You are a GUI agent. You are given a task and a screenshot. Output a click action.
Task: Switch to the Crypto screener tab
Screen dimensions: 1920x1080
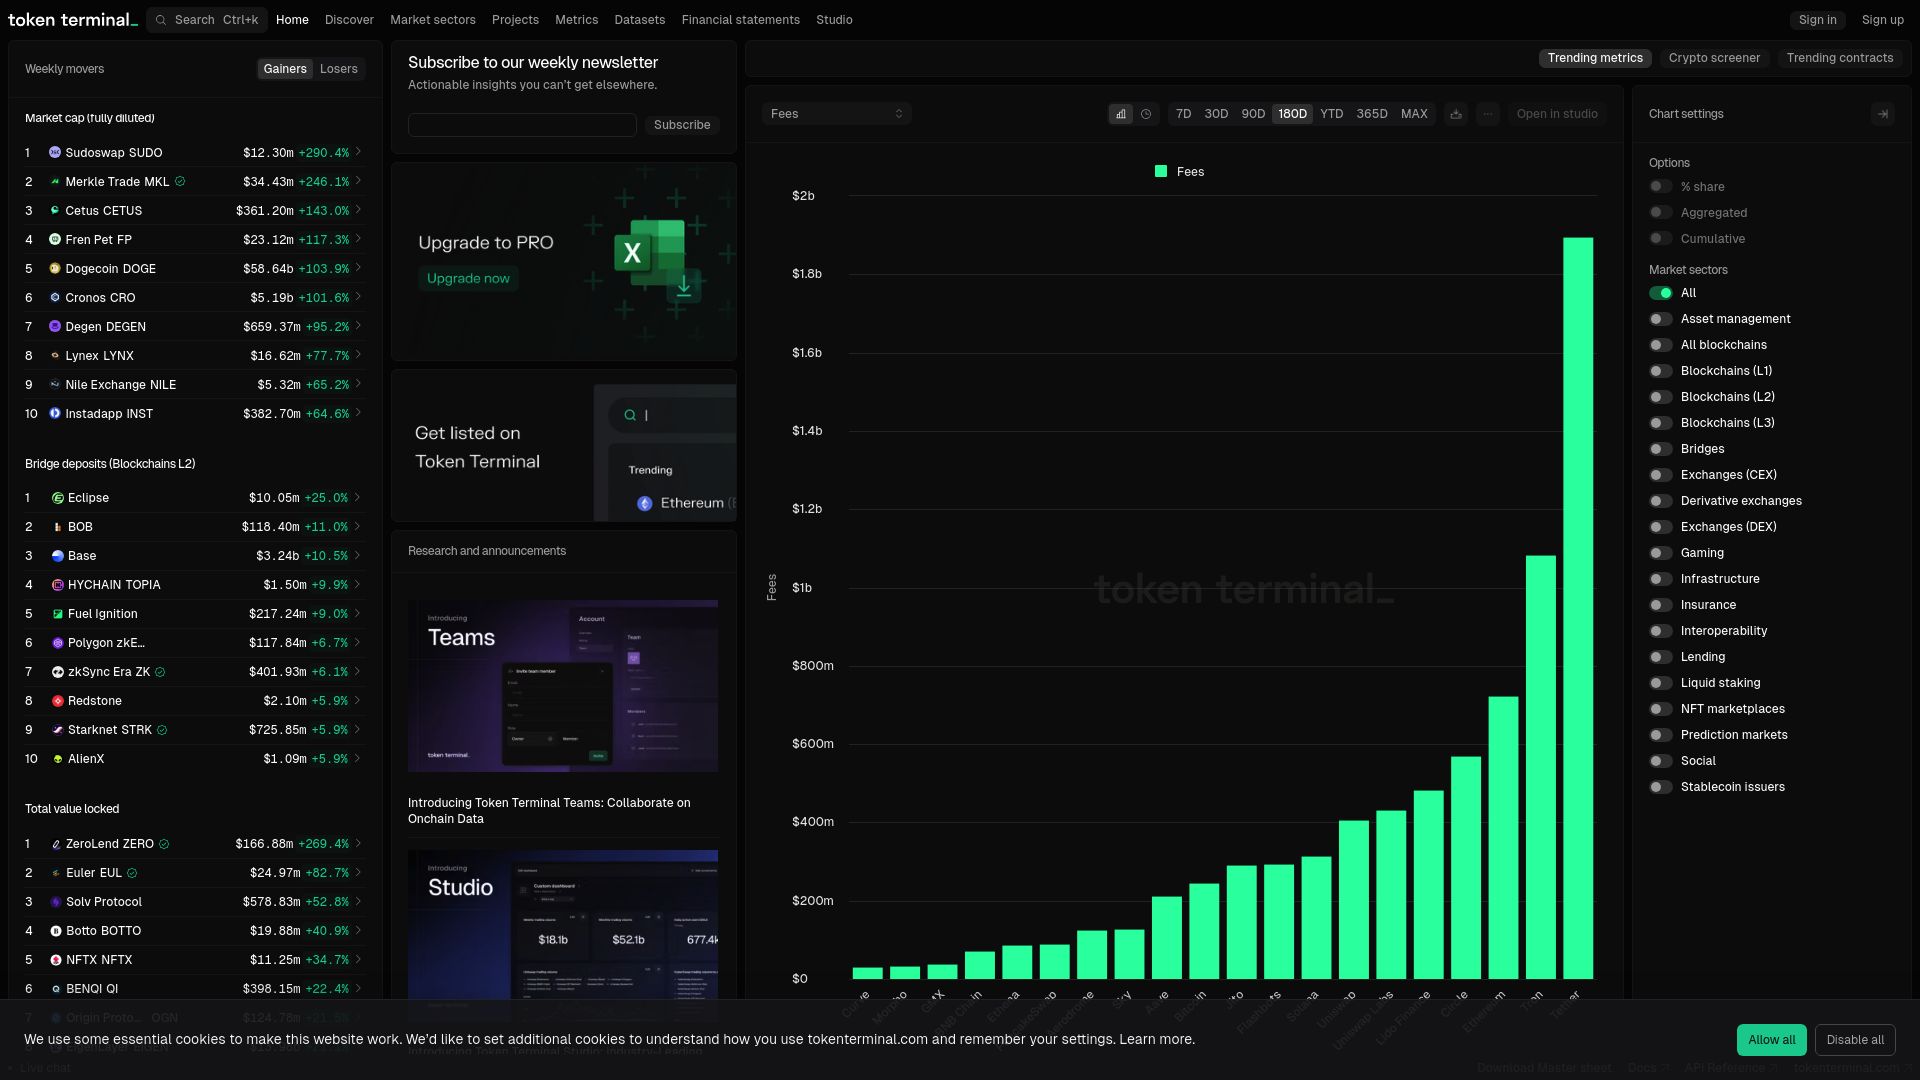1714,58
